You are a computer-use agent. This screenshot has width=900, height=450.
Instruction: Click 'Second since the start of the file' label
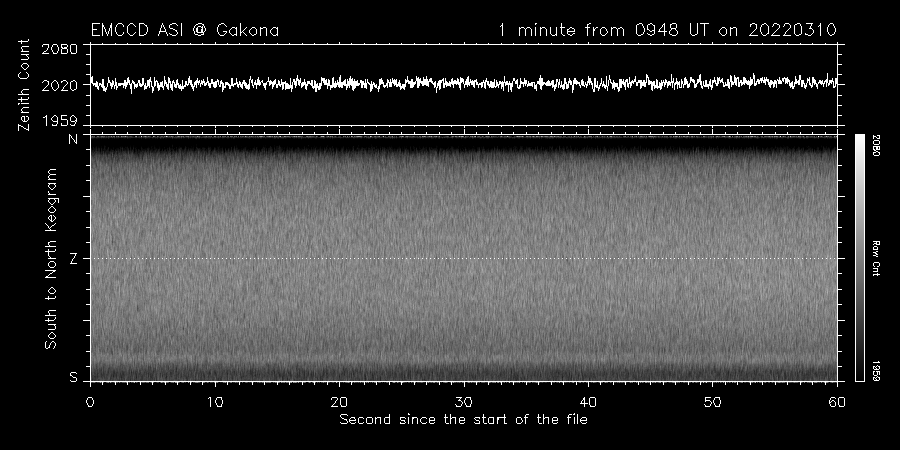(x=463, y=420)
